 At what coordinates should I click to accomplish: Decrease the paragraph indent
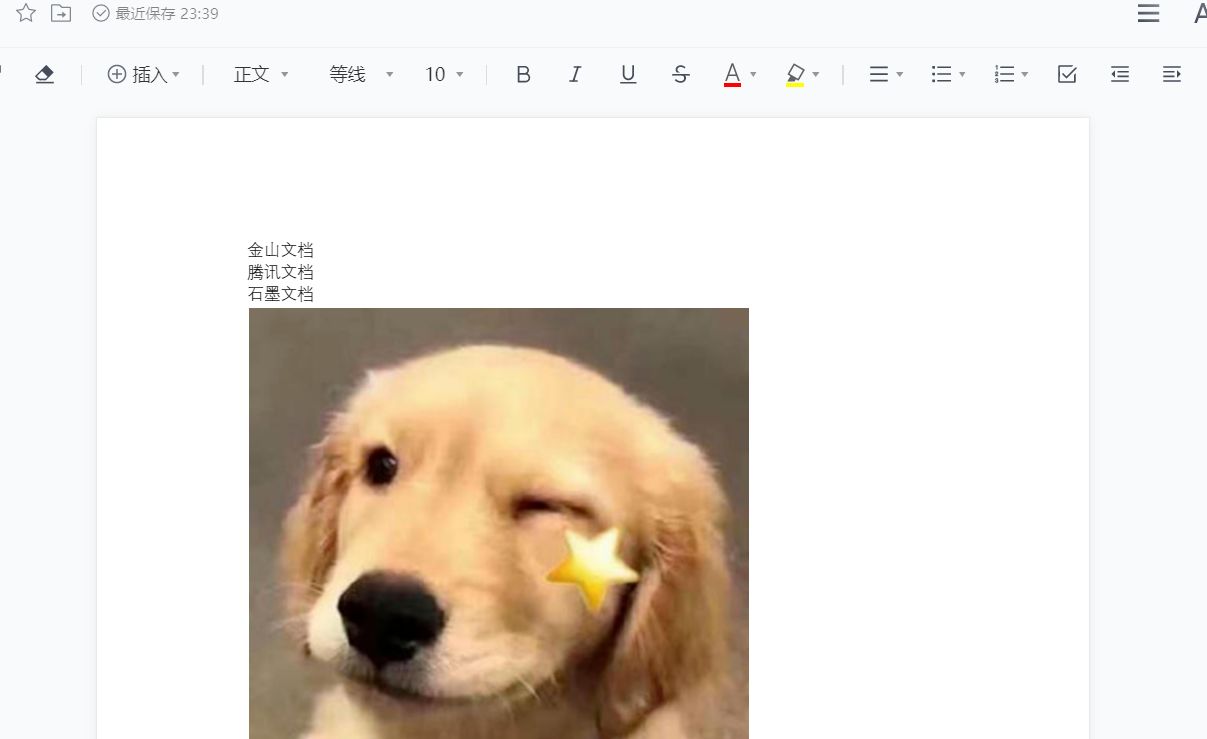1120,74
